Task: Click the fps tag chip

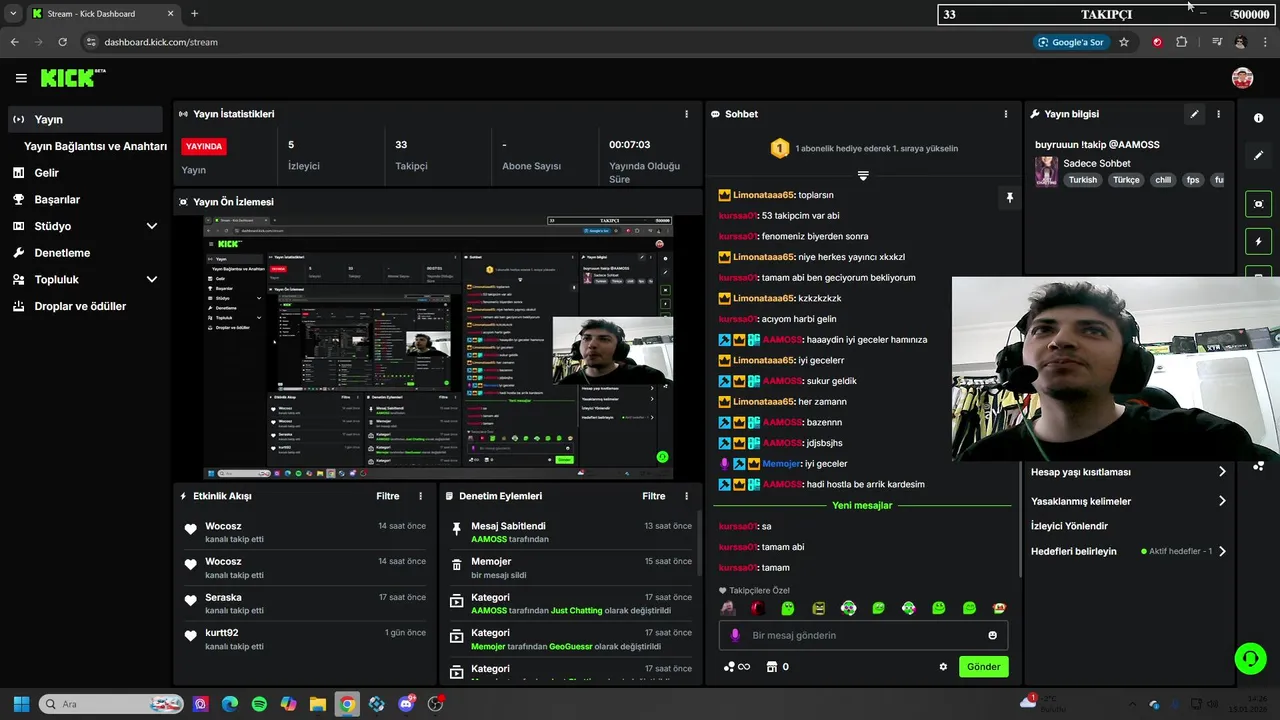Action: (x=1192, y=180)
